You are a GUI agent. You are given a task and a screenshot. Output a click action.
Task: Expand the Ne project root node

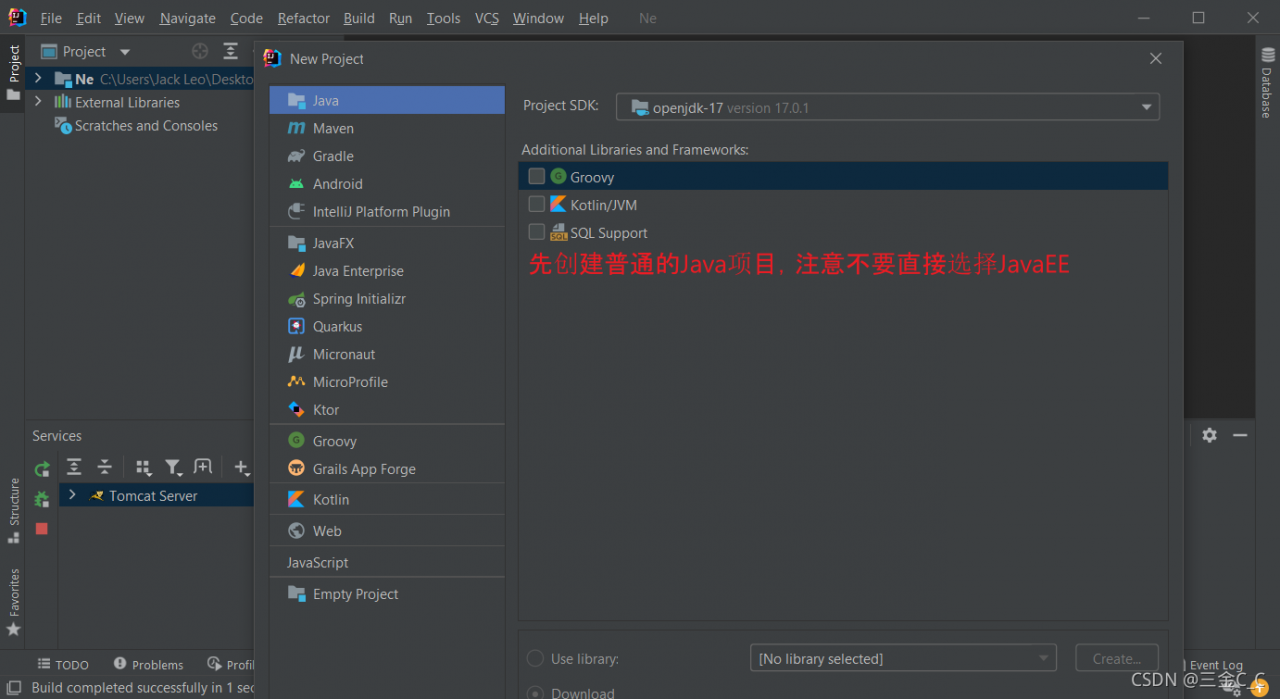38,78
